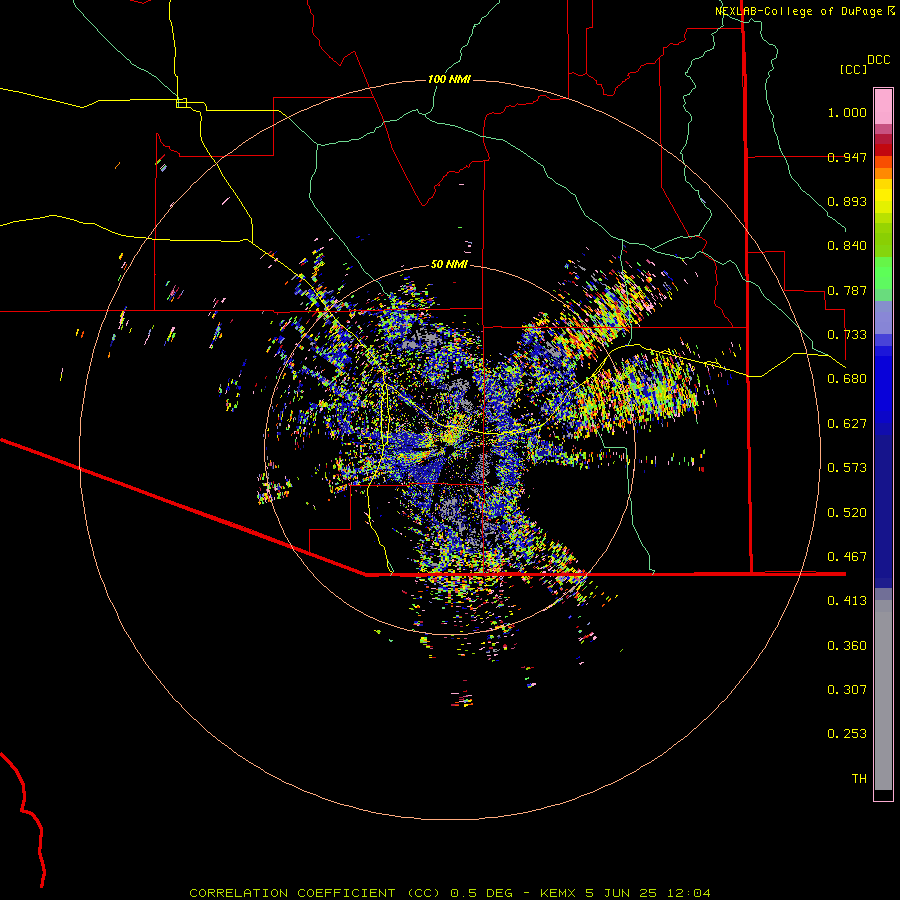Click the KEMX 5 JUN 25 12:04 timestamp
The image size is (900, 900).
(626, 893)
